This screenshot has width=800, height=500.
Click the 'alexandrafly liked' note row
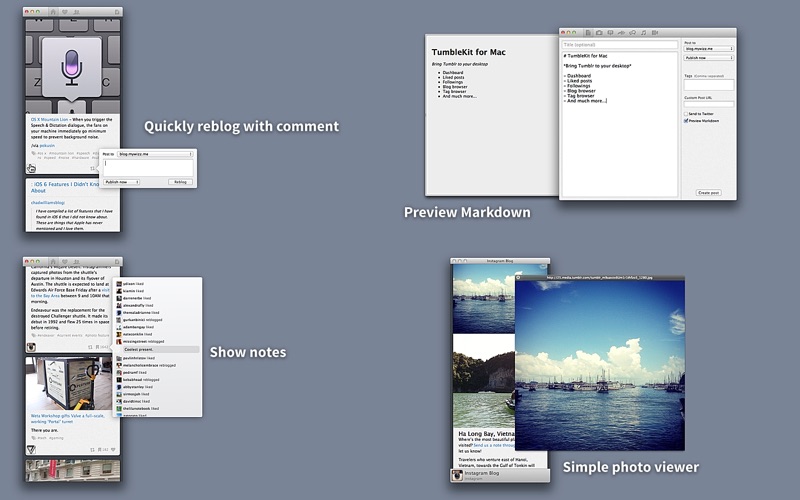pos(135,305)
